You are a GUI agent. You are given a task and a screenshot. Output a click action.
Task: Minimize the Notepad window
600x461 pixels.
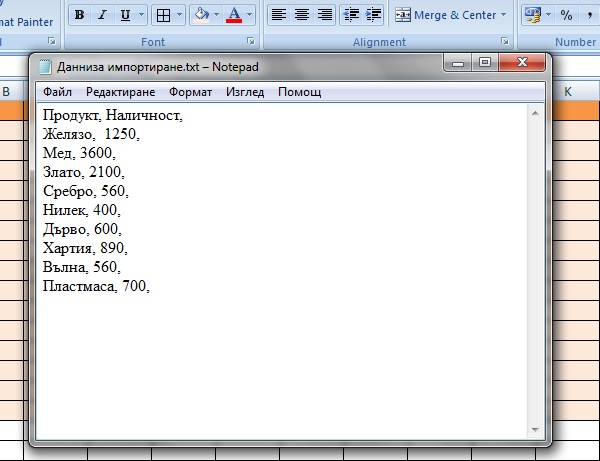tap(458, 62)
